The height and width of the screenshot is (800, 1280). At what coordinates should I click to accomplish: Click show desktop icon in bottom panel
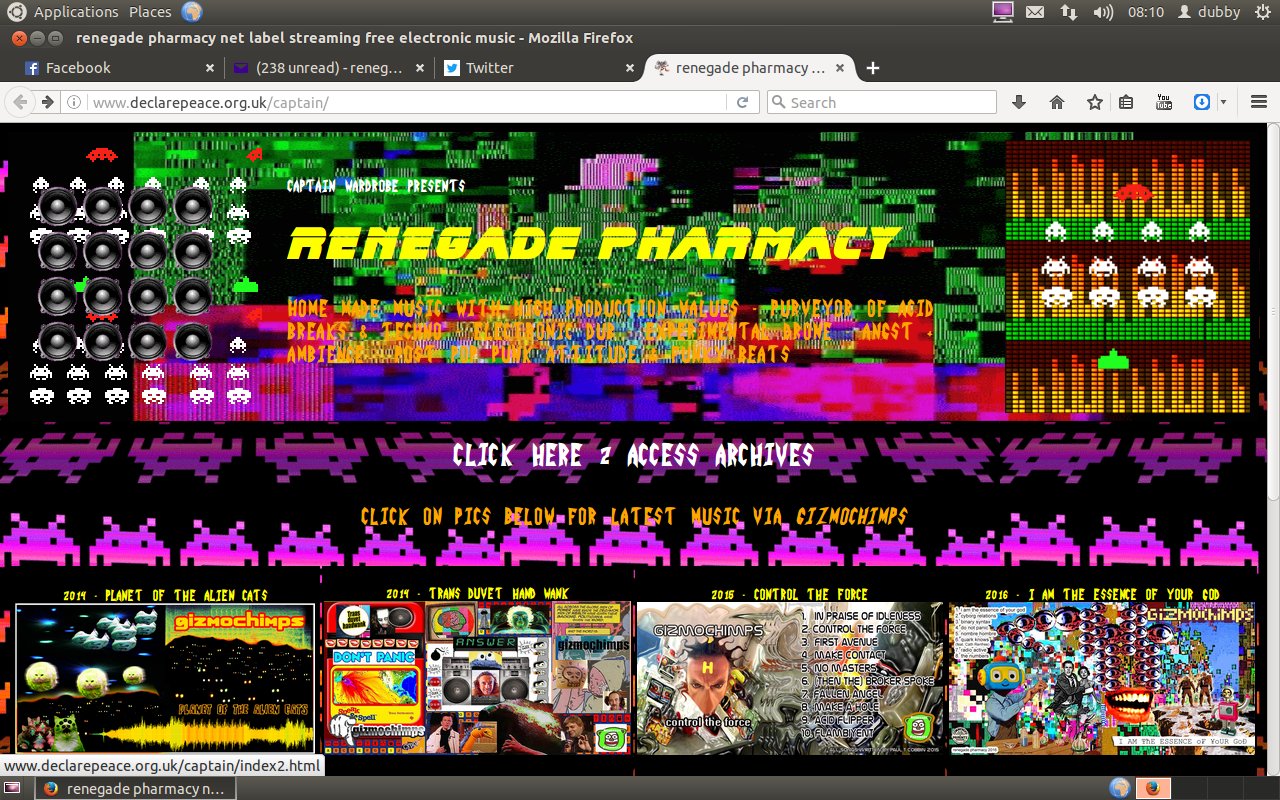[12, 788]
